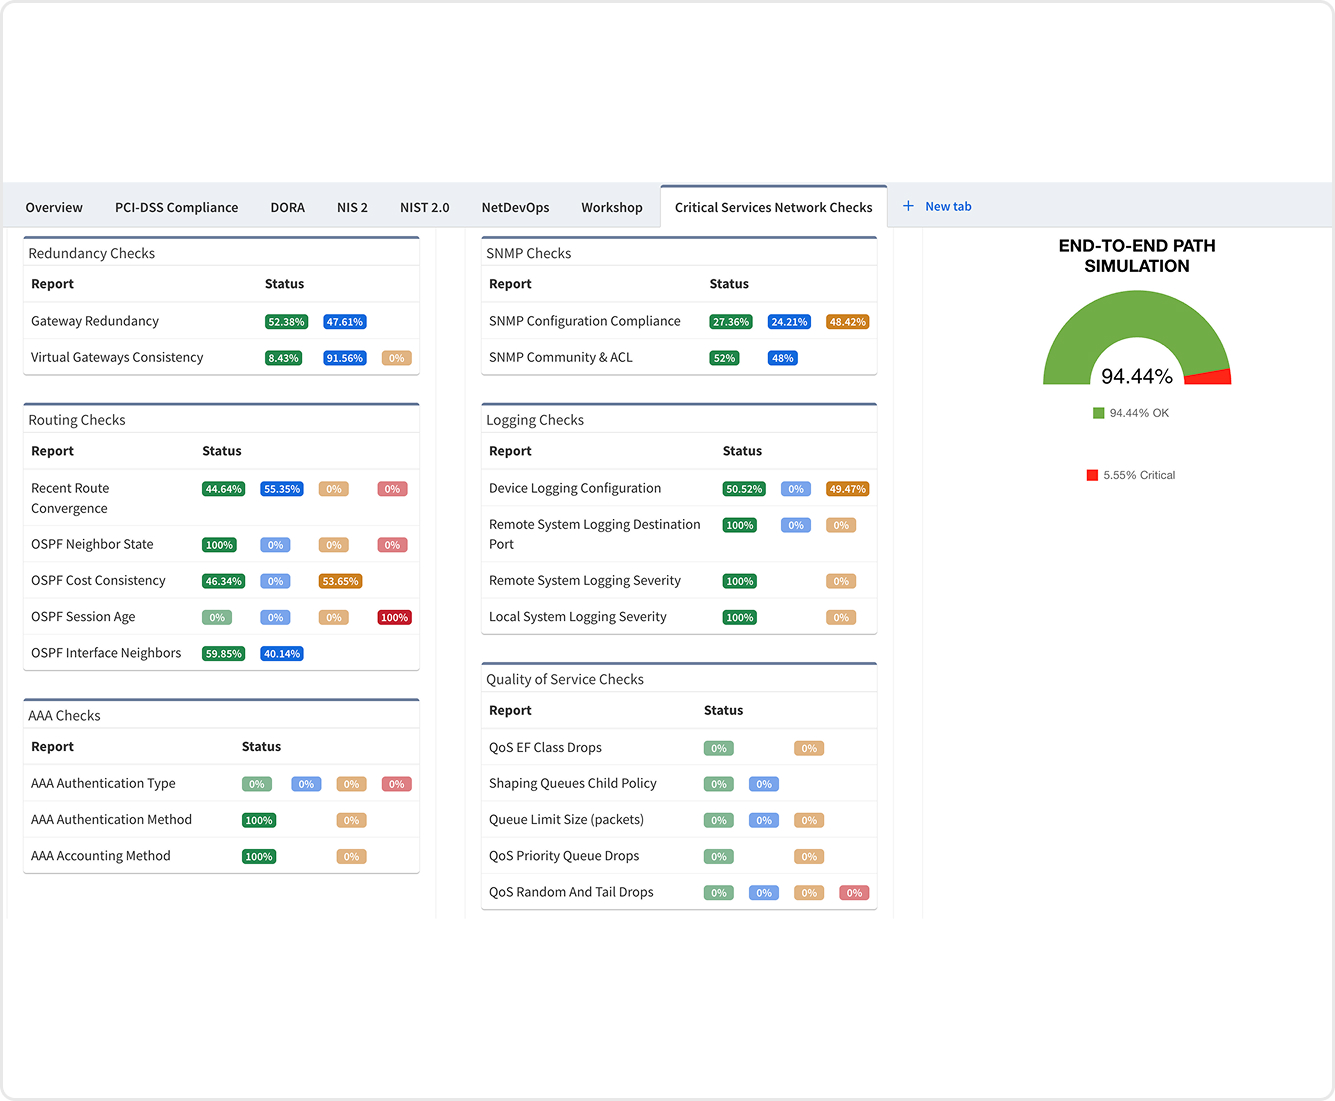Screen dimensions: 1335x1101
Task: Open the NIST 2.0 tab
Action: pos(424,208)
